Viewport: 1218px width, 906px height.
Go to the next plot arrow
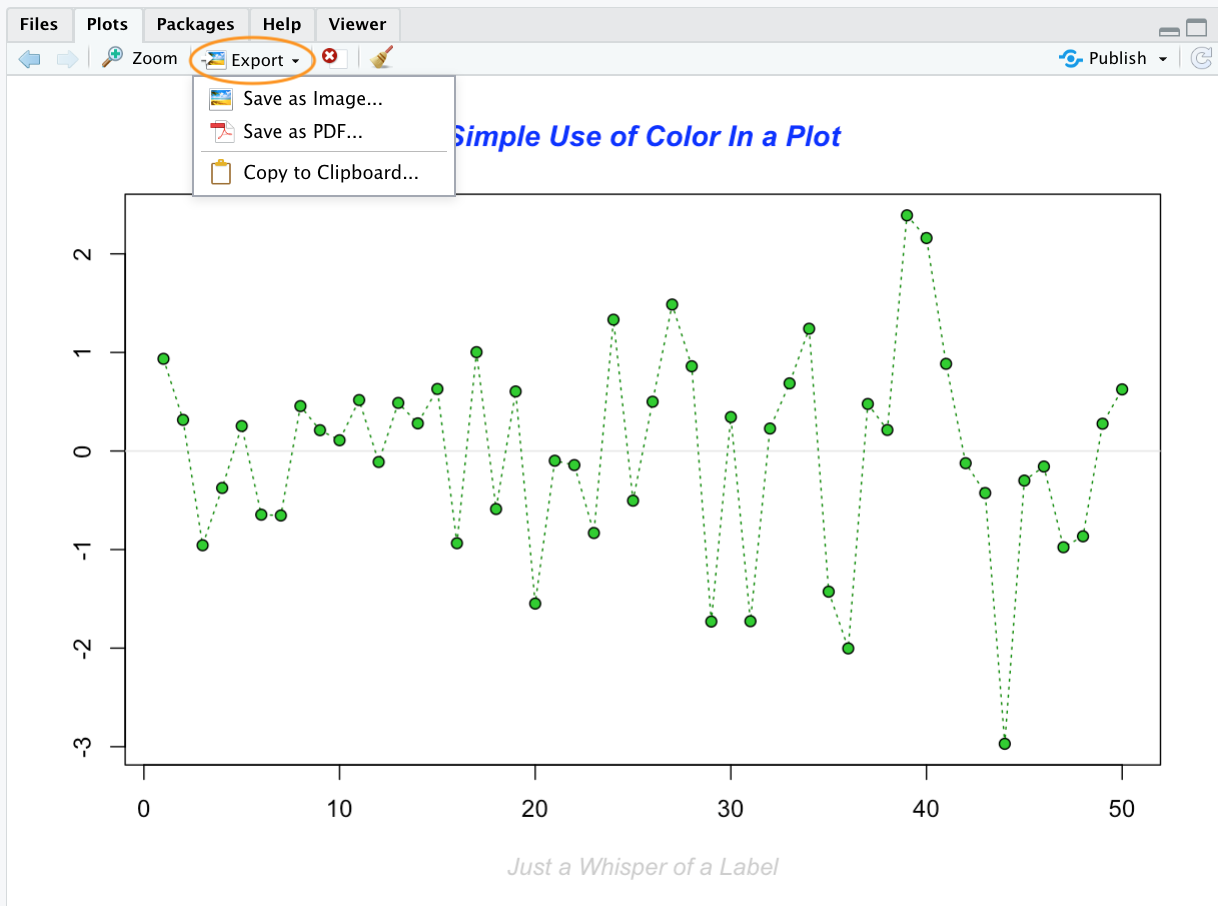click(67, 59)
